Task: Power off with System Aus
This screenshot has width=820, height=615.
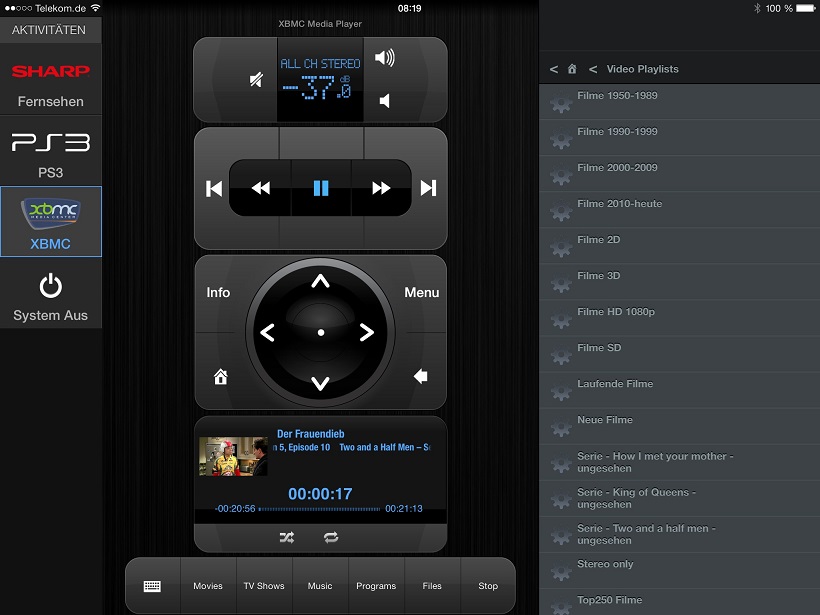Action: [51, 293]
